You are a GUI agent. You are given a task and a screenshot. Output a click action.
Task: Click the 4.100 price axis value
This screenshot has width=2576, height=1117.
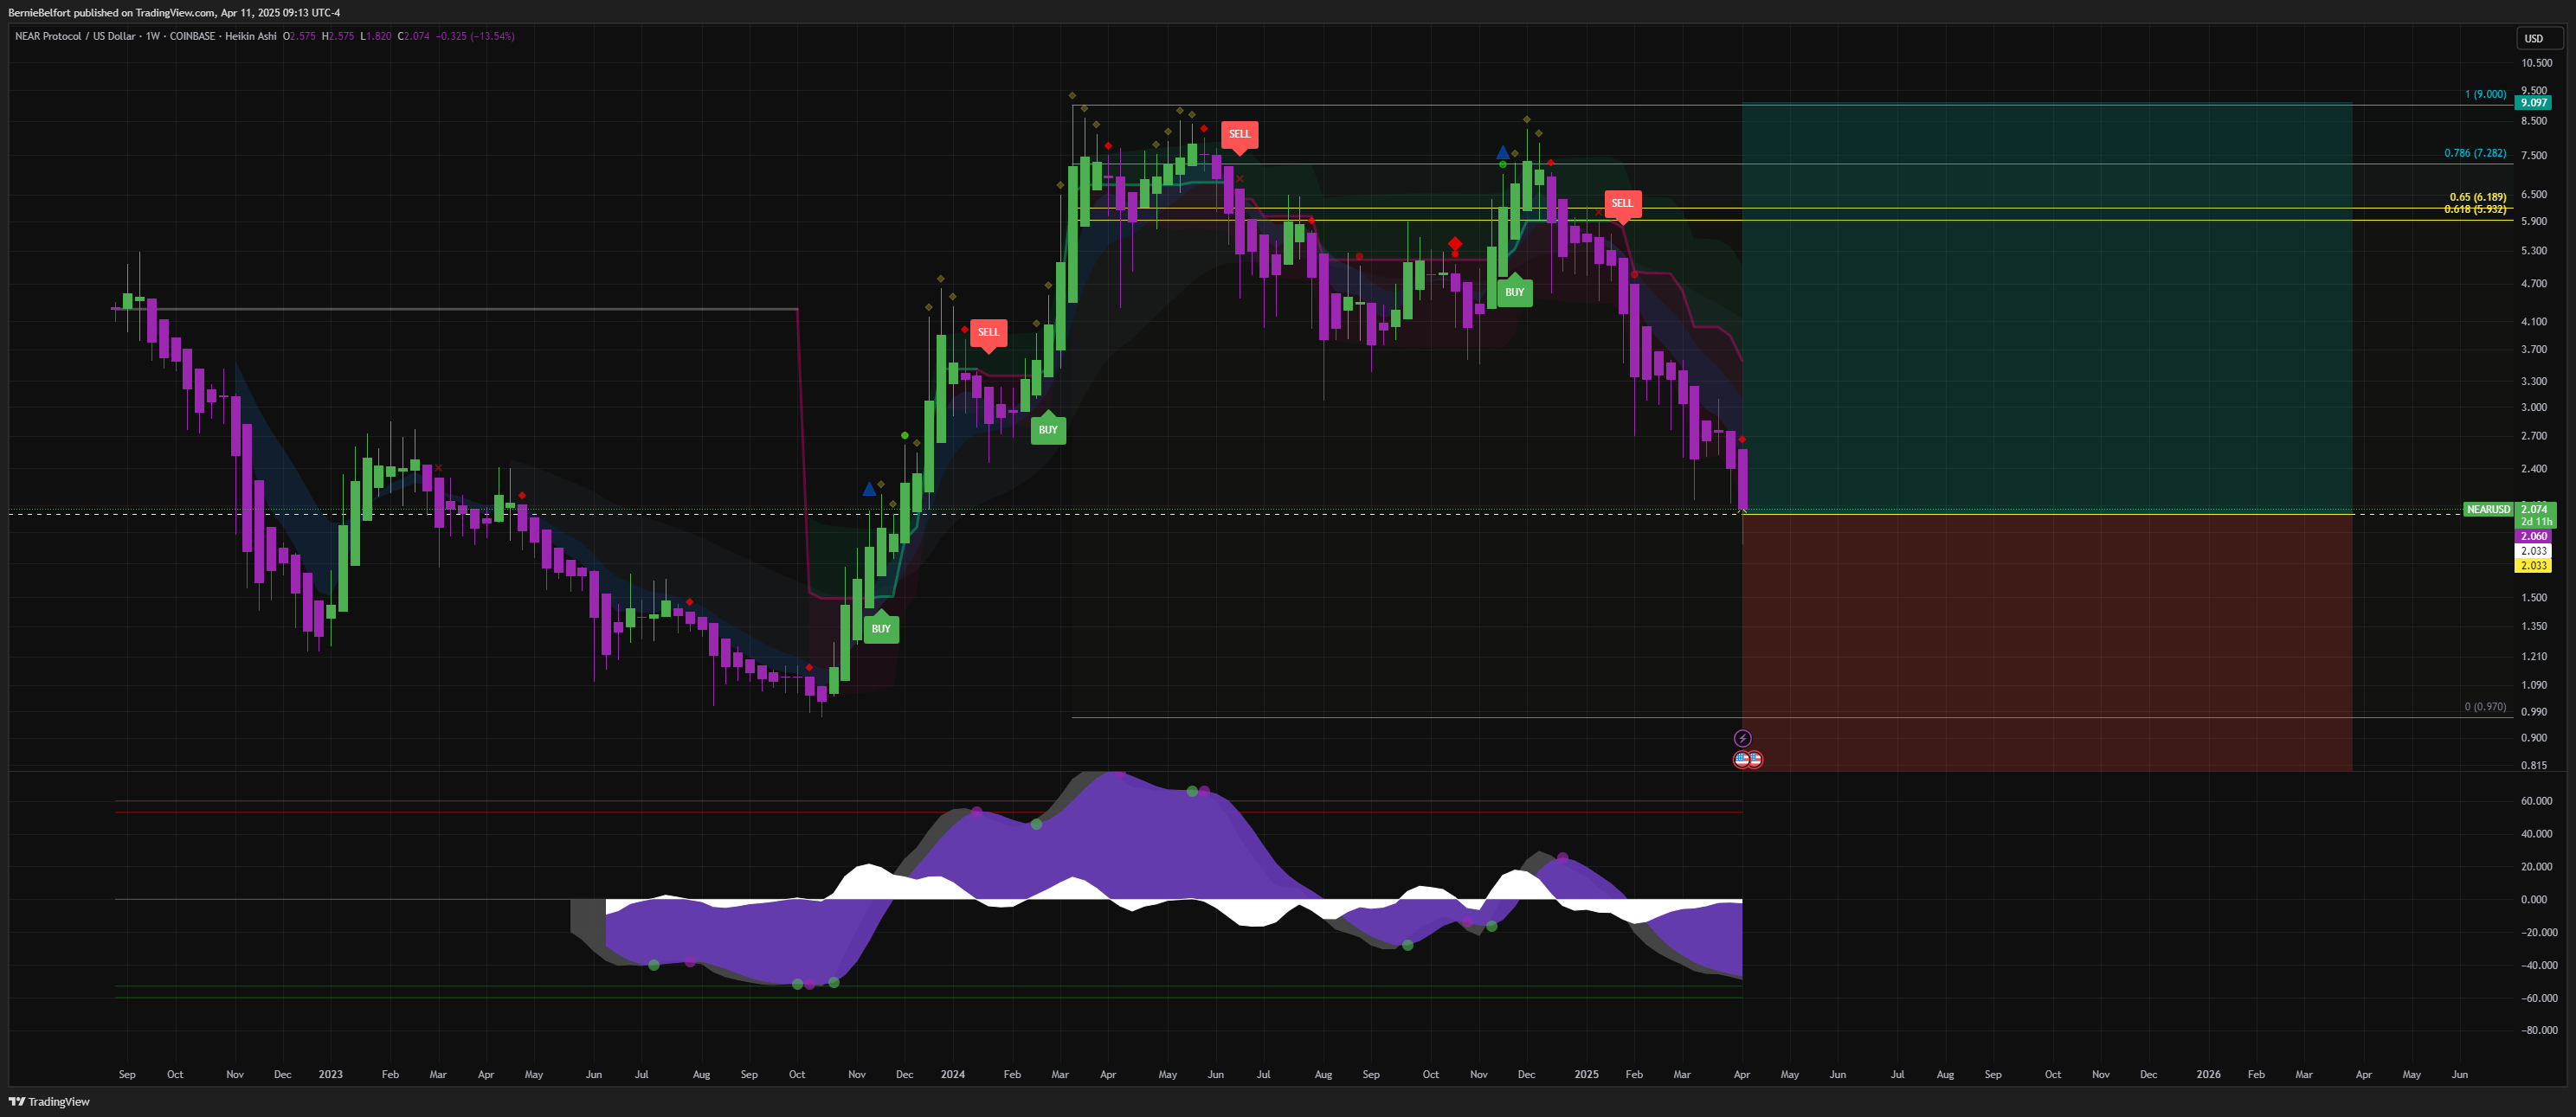[x=2534, y=322]
